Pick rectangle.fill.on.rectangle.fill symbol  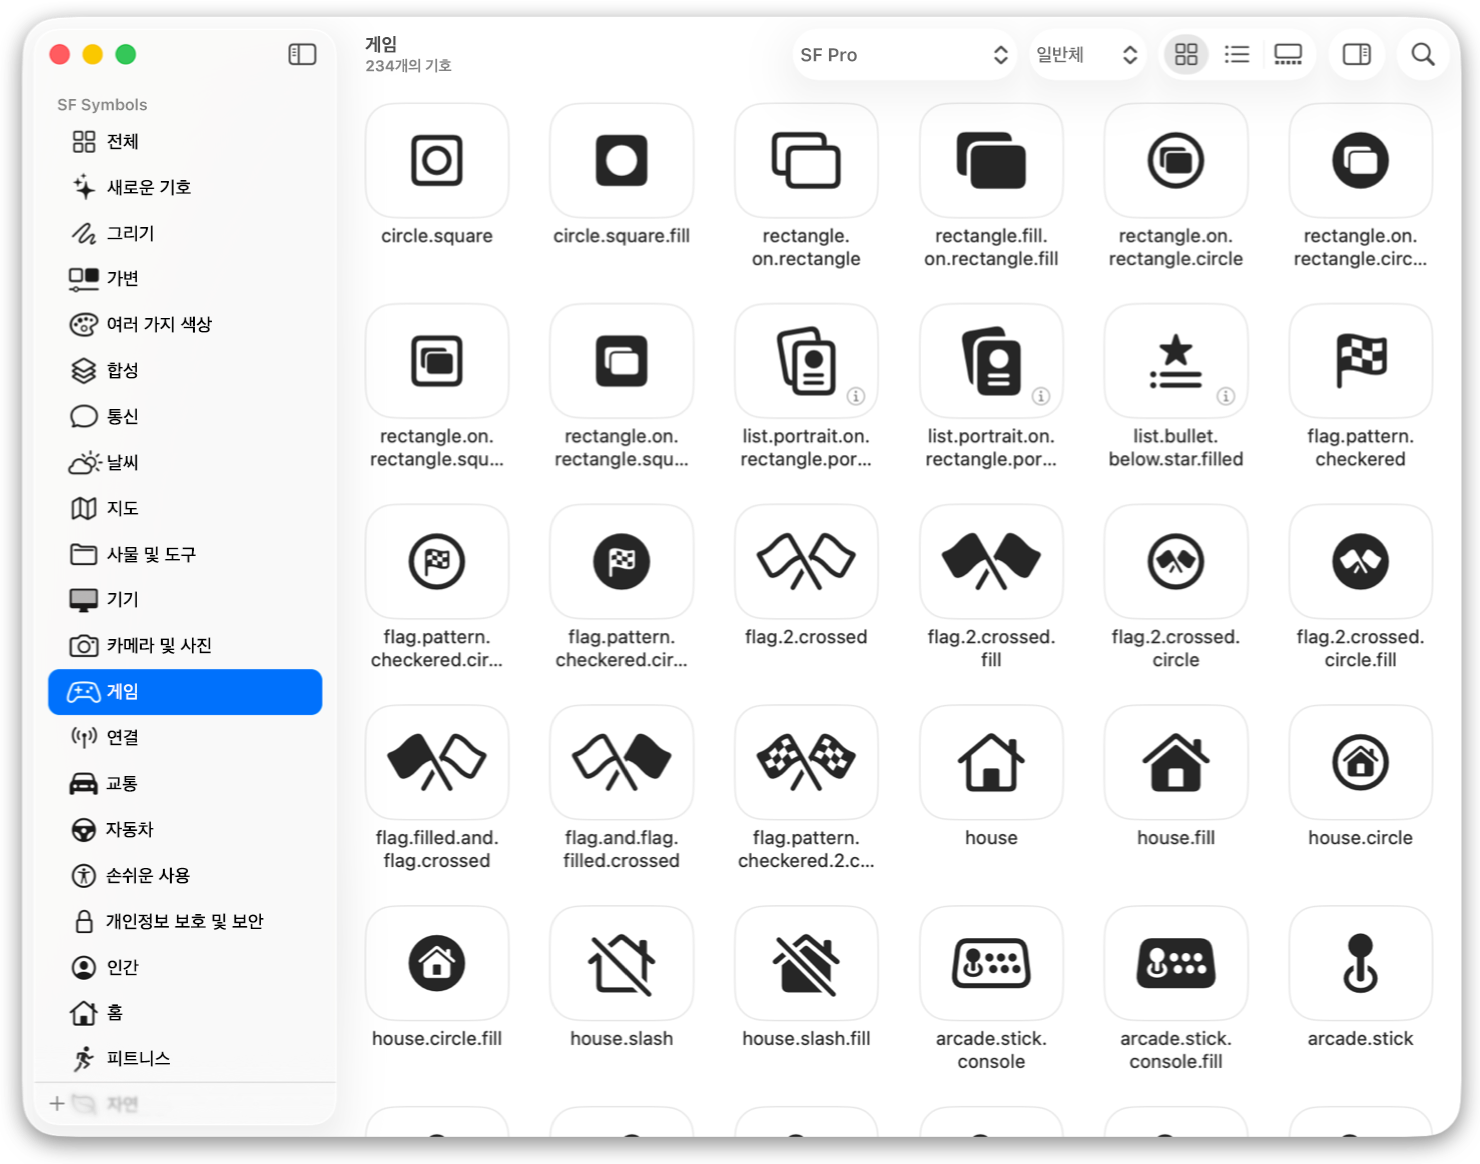coord(991,161)
